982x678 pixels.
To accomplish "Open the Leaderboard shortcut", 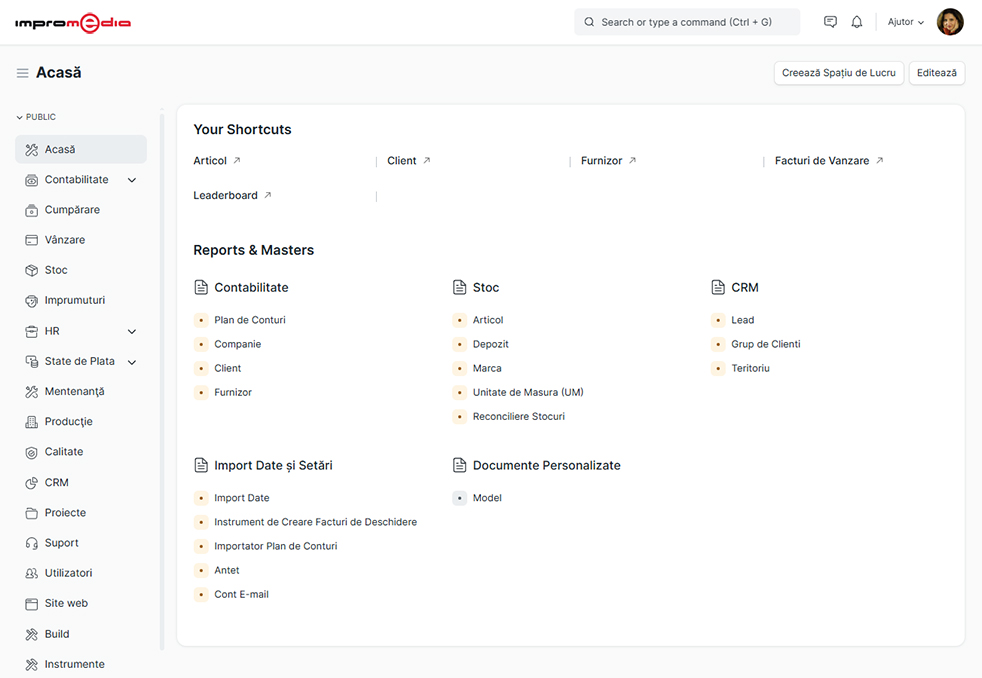I will point(226,195).
